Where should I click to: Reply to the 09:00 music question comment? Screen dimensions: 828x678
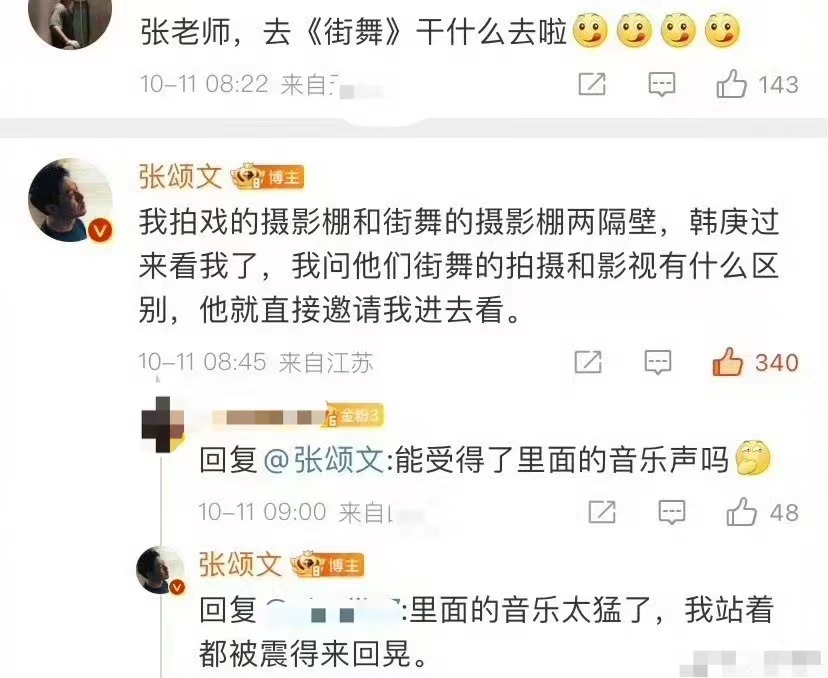coord(672,512)
